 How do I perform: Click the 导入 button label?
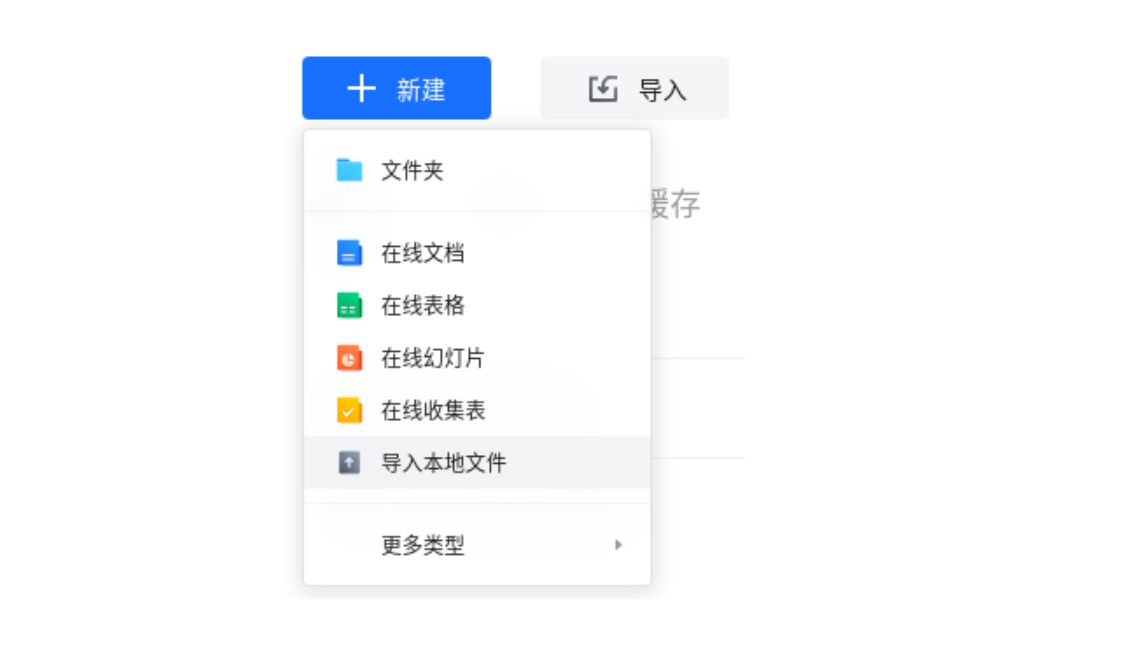(x=662, y=90)
